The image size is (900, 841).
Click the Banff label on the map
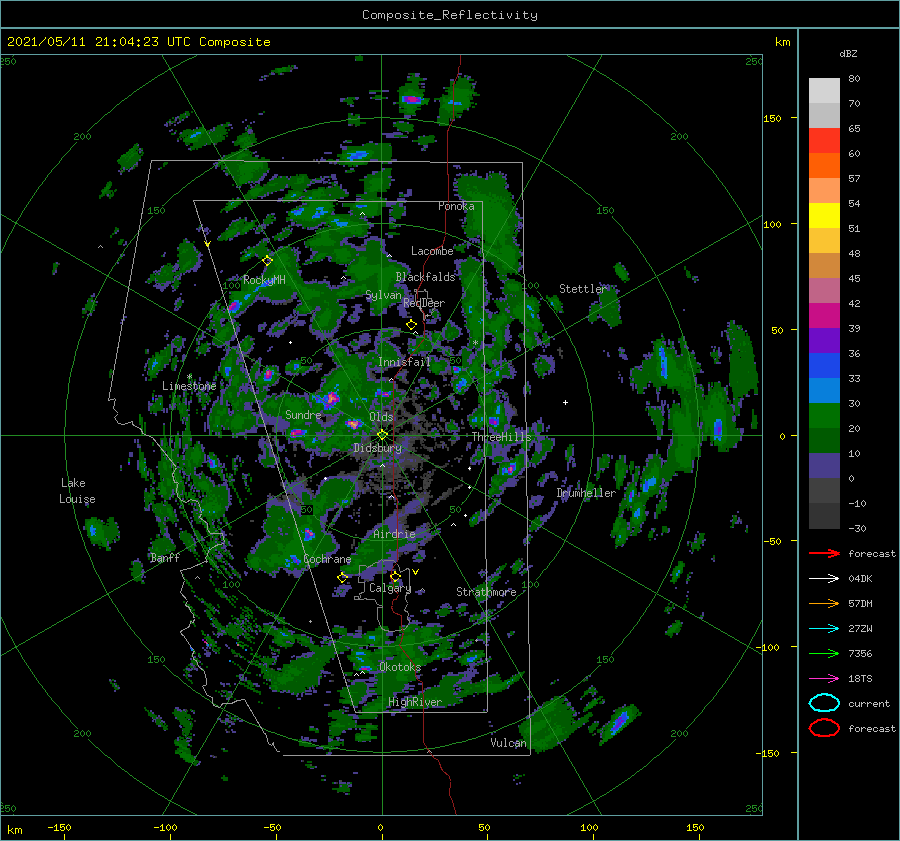pyautogui.click(x=165, y=557)
